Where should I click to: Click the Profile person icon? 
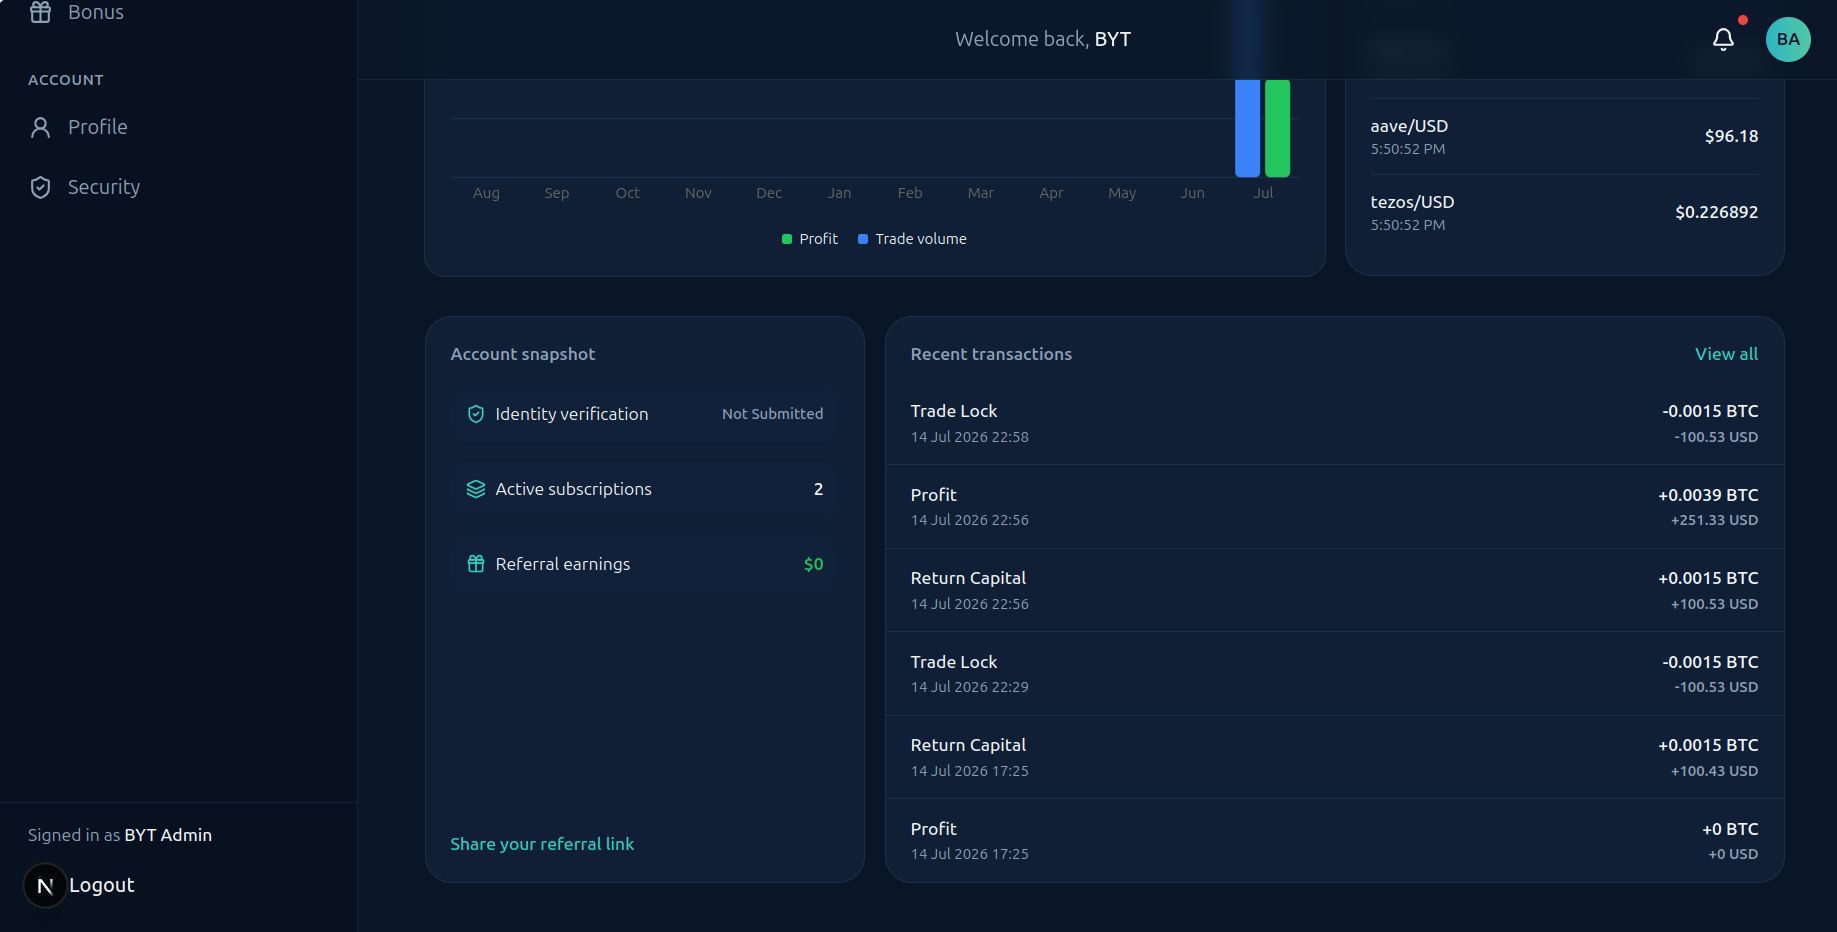(41, 127)
